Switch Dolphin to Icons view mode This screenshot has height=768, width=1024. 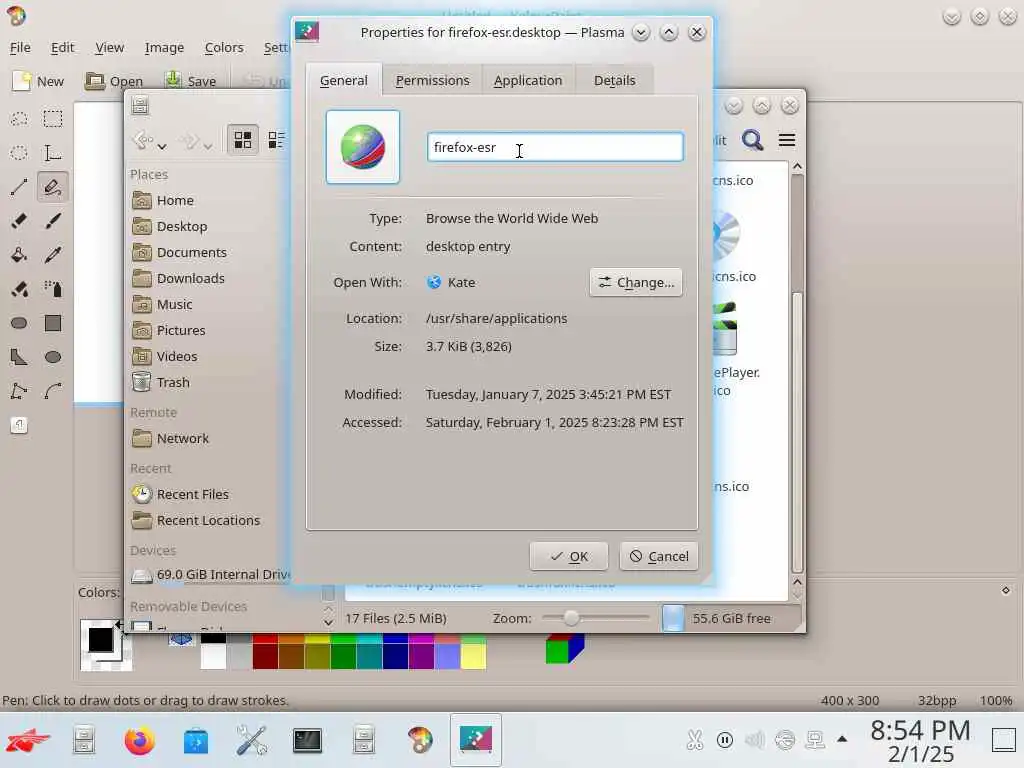coord(243,140)
